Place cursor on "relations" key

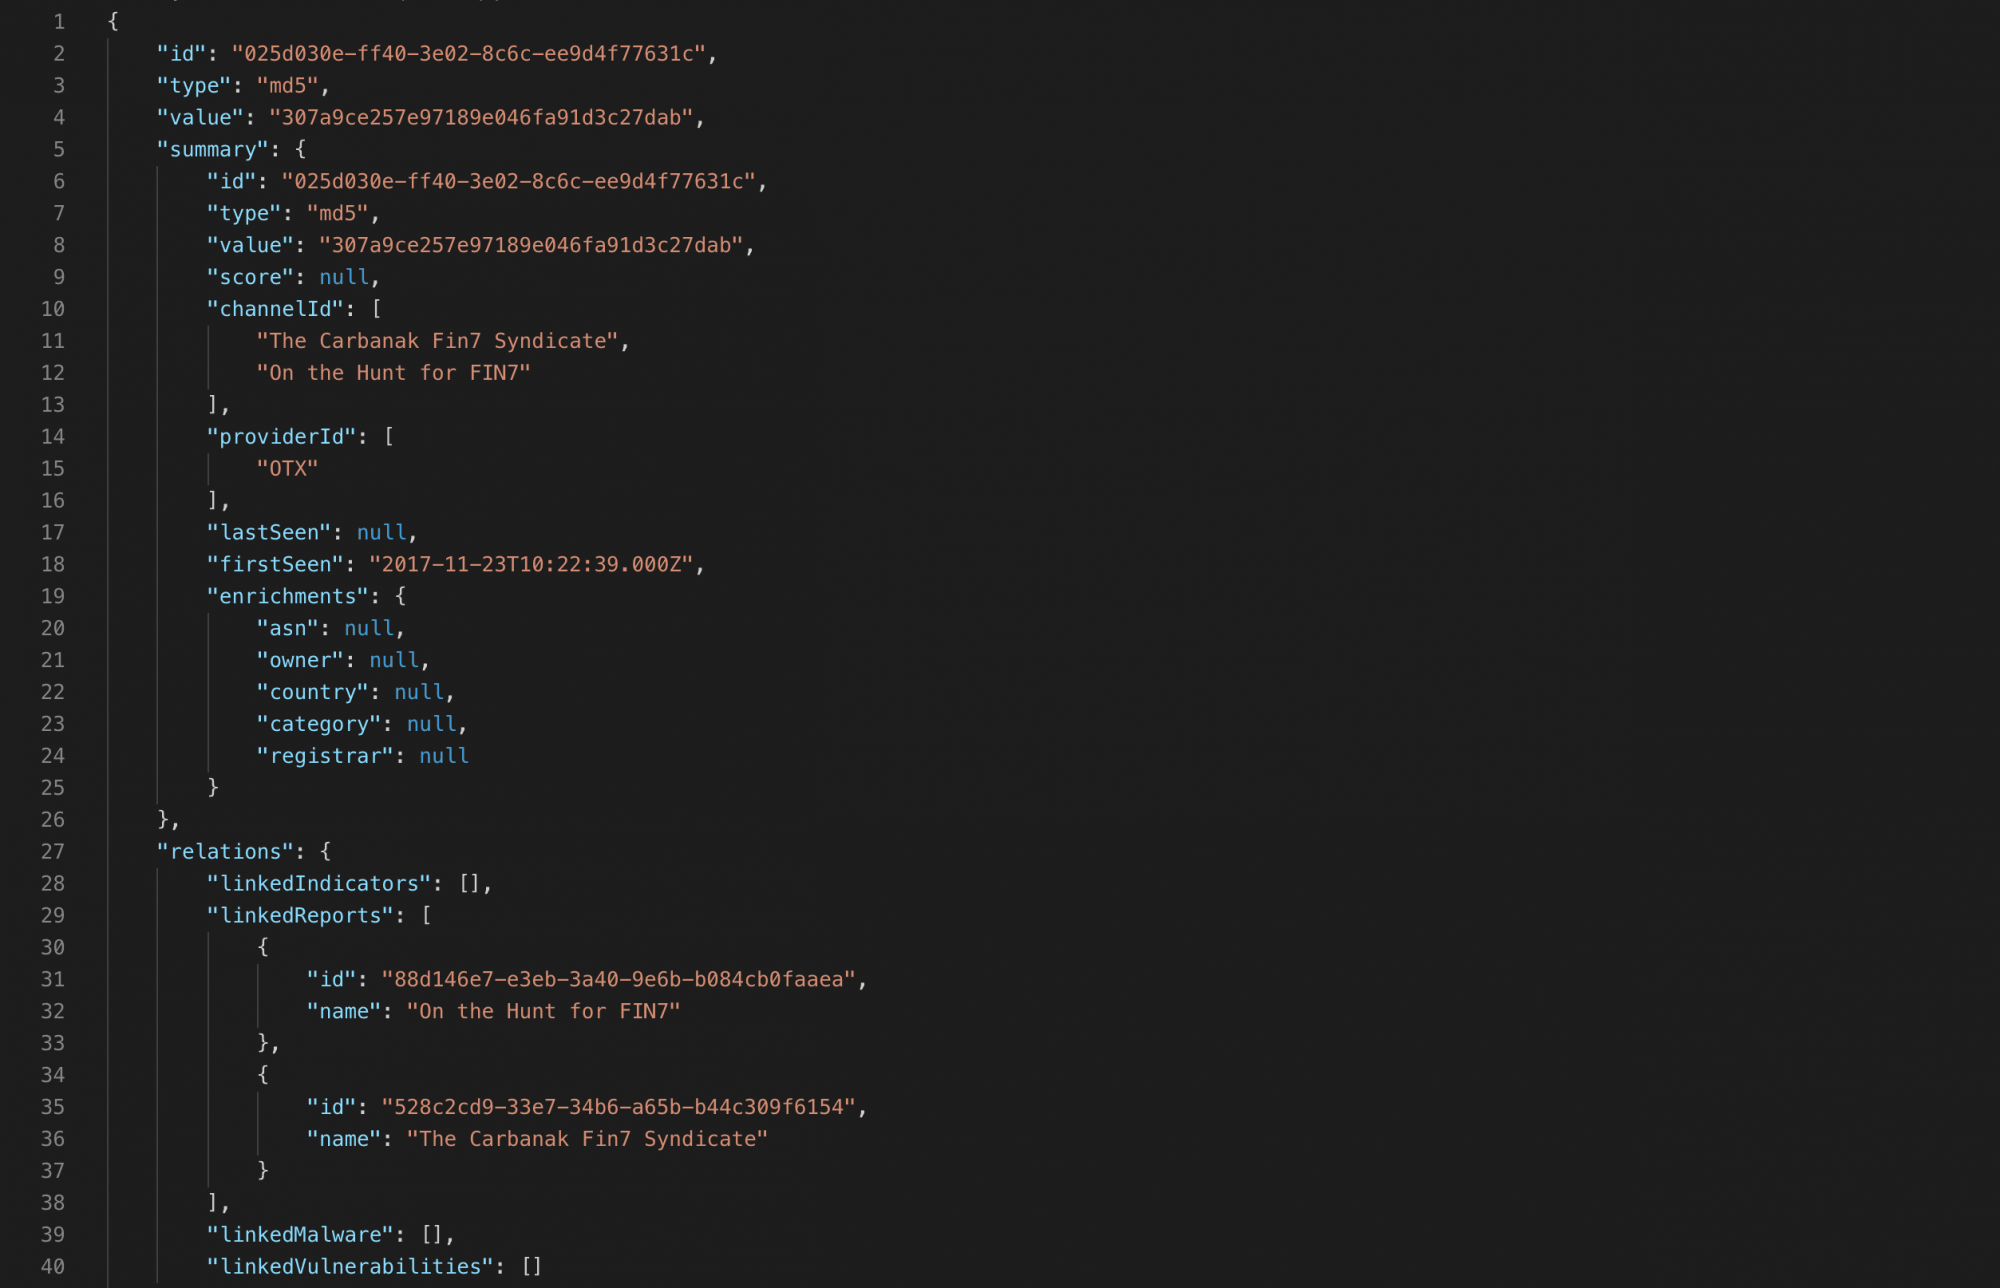pyautogui.click(x=225, y=851)
